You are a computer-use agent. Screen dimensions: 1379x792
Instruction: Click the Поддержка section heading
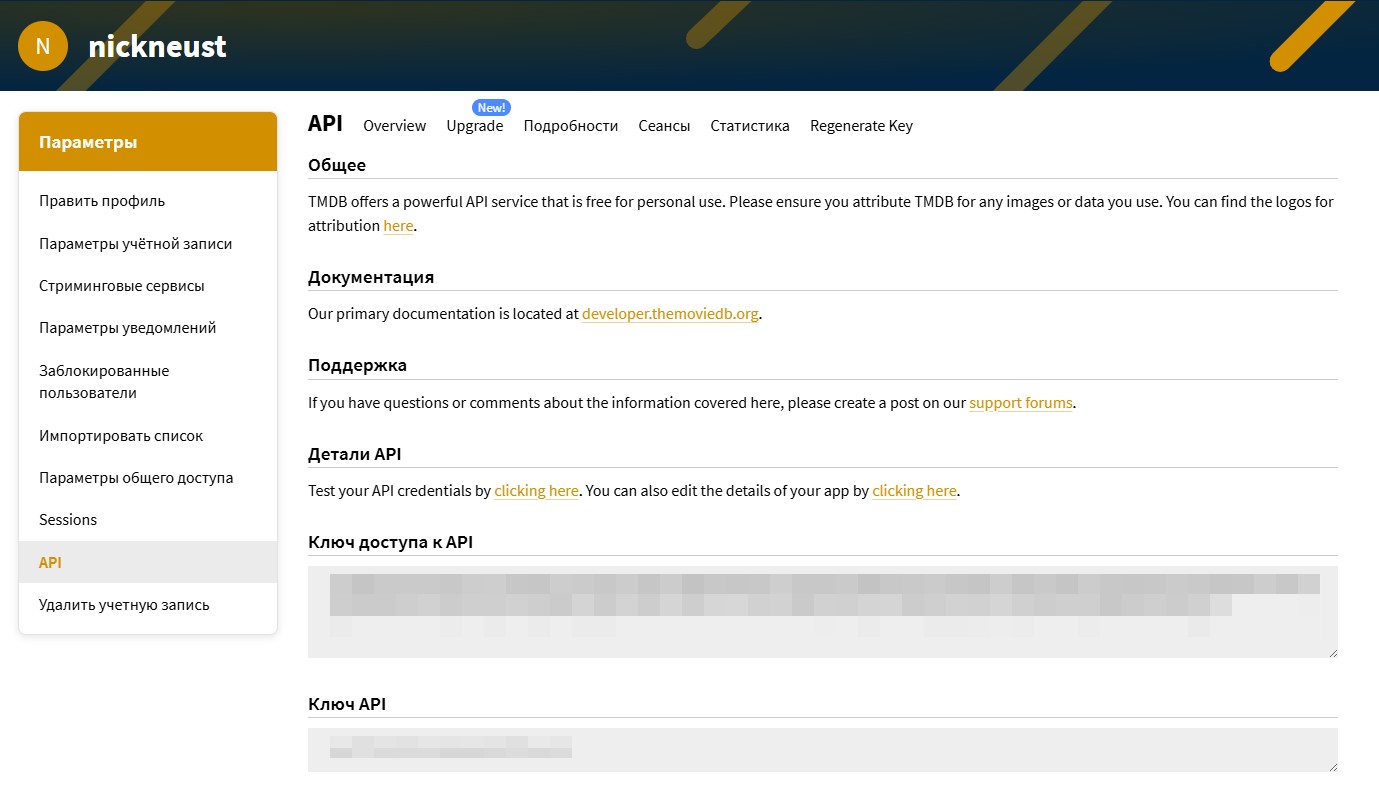357,365
